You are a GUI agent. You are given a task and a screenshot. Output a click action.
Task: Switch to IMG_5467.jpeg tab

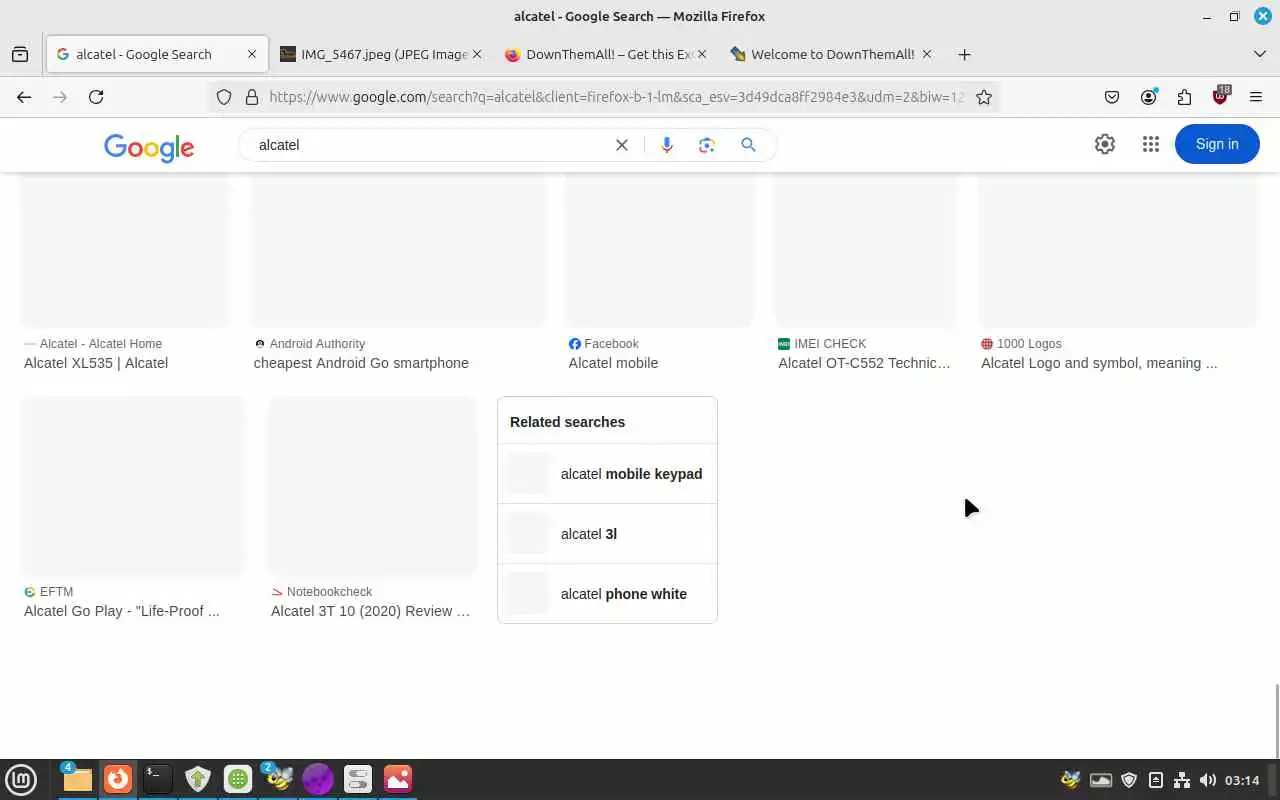coord(384,54)
